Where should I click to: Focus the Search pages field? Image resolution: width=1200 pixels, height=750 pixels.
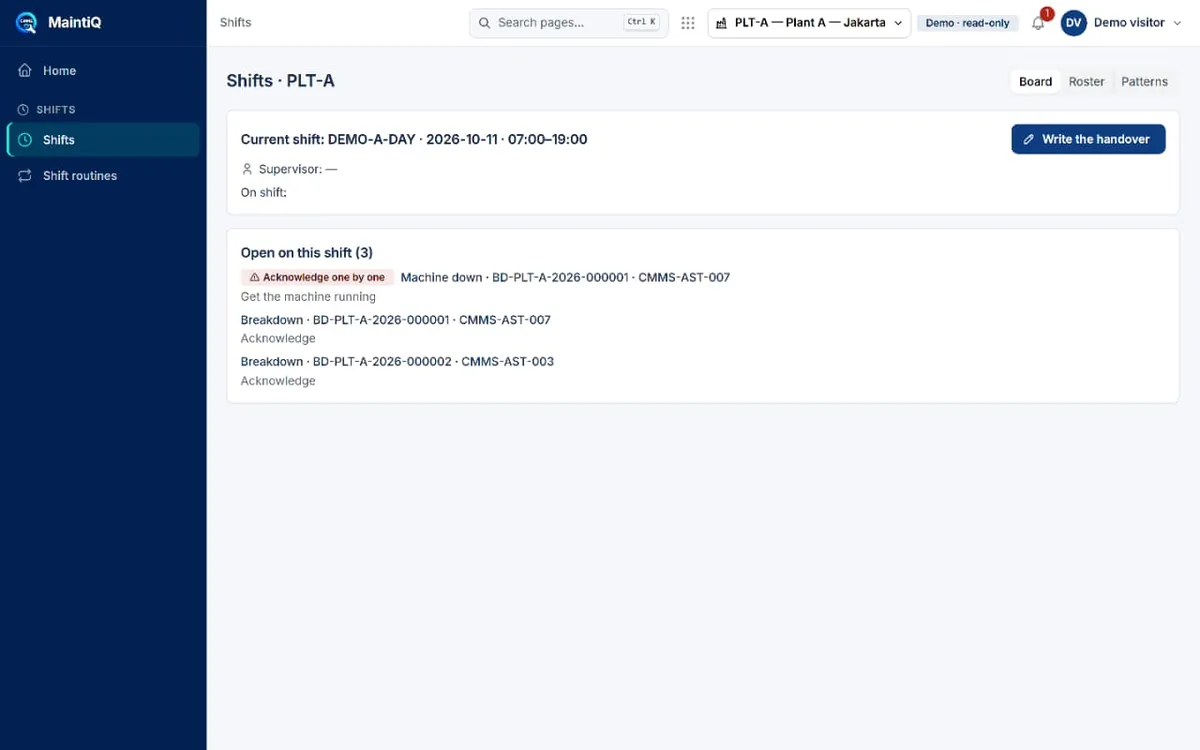coord(569,23)
